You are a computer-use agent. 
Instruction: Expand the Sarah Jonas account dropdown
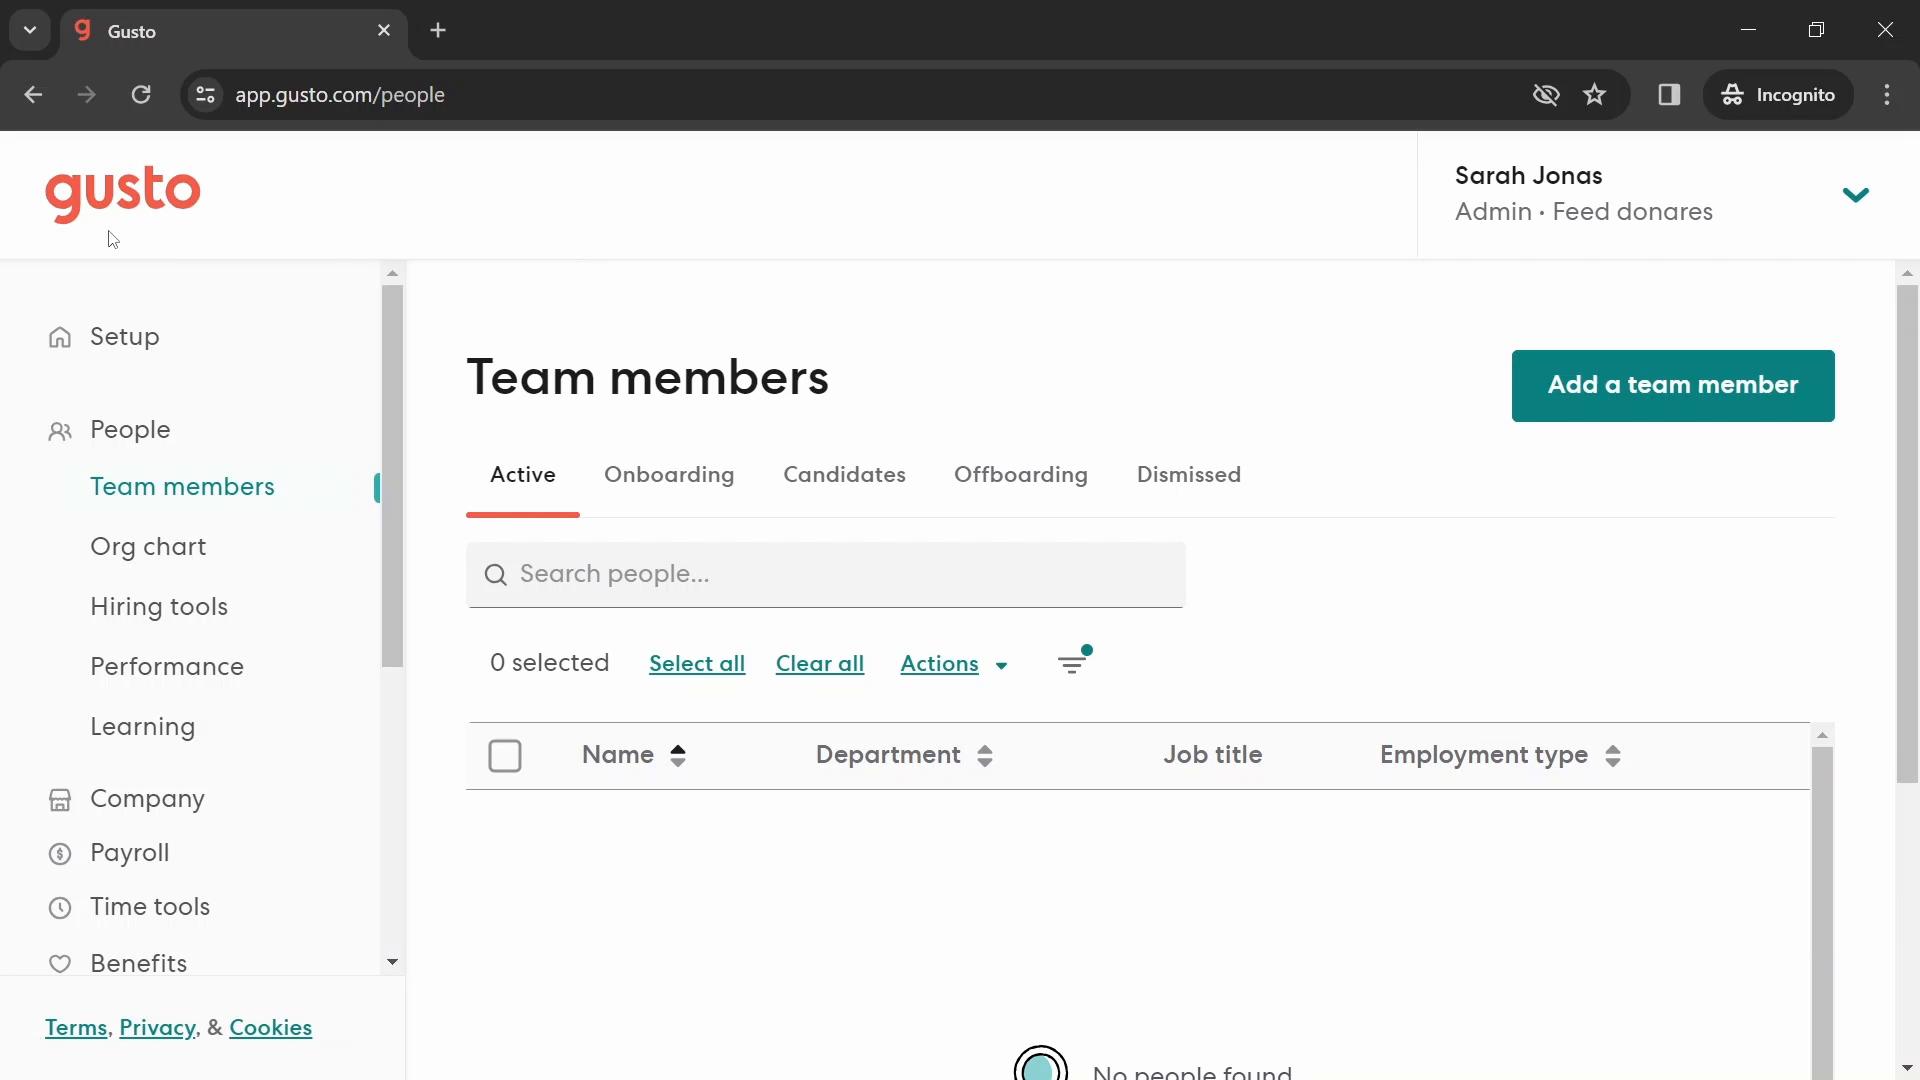[1857, 194]
